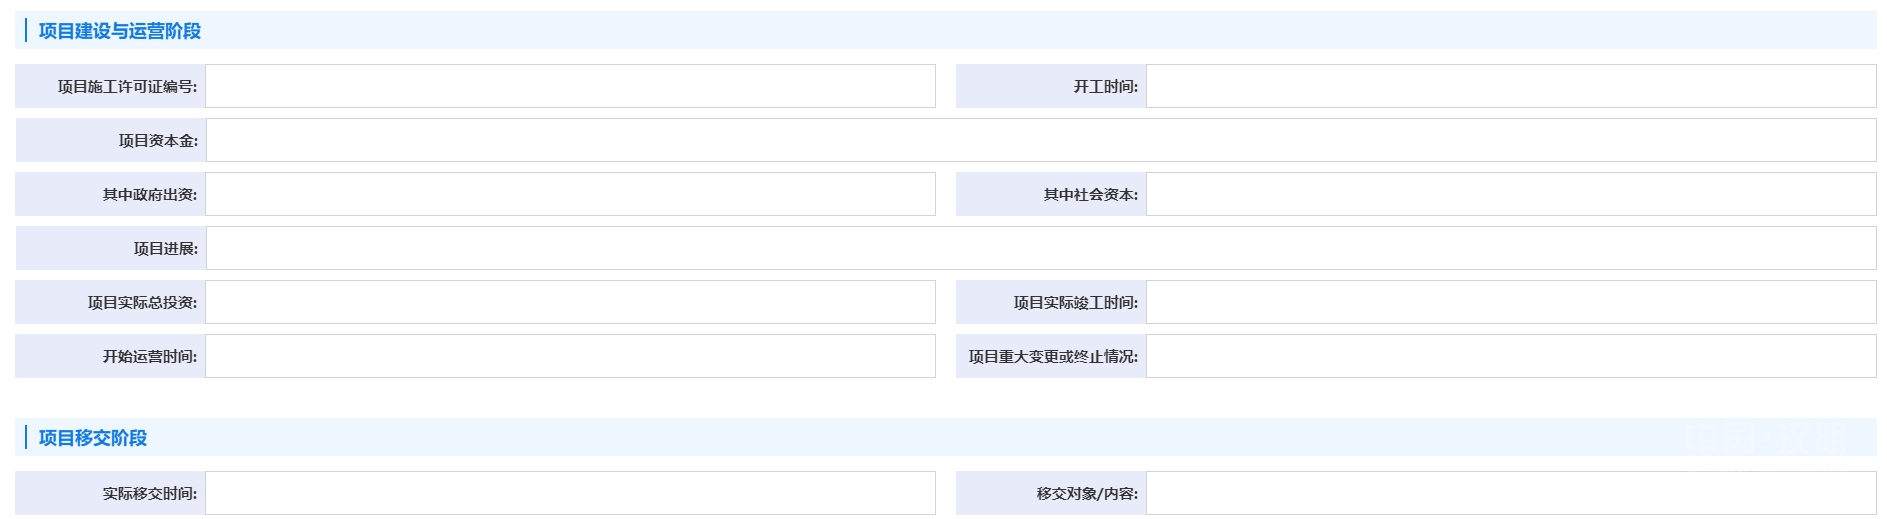
Task: Click the 其中政府出资 input field
Action: click(570, 194)
